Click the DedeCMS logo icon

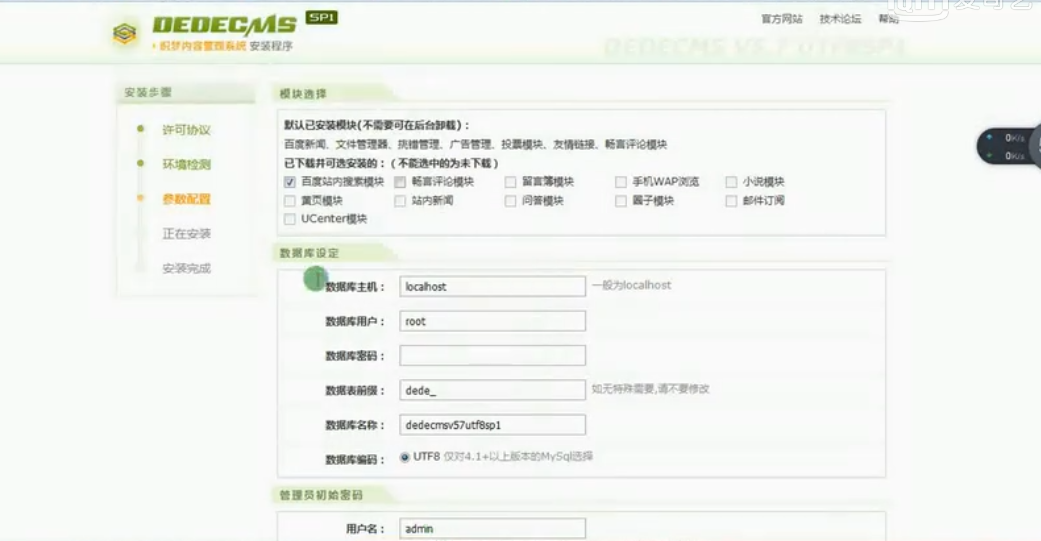pos(125,33)
